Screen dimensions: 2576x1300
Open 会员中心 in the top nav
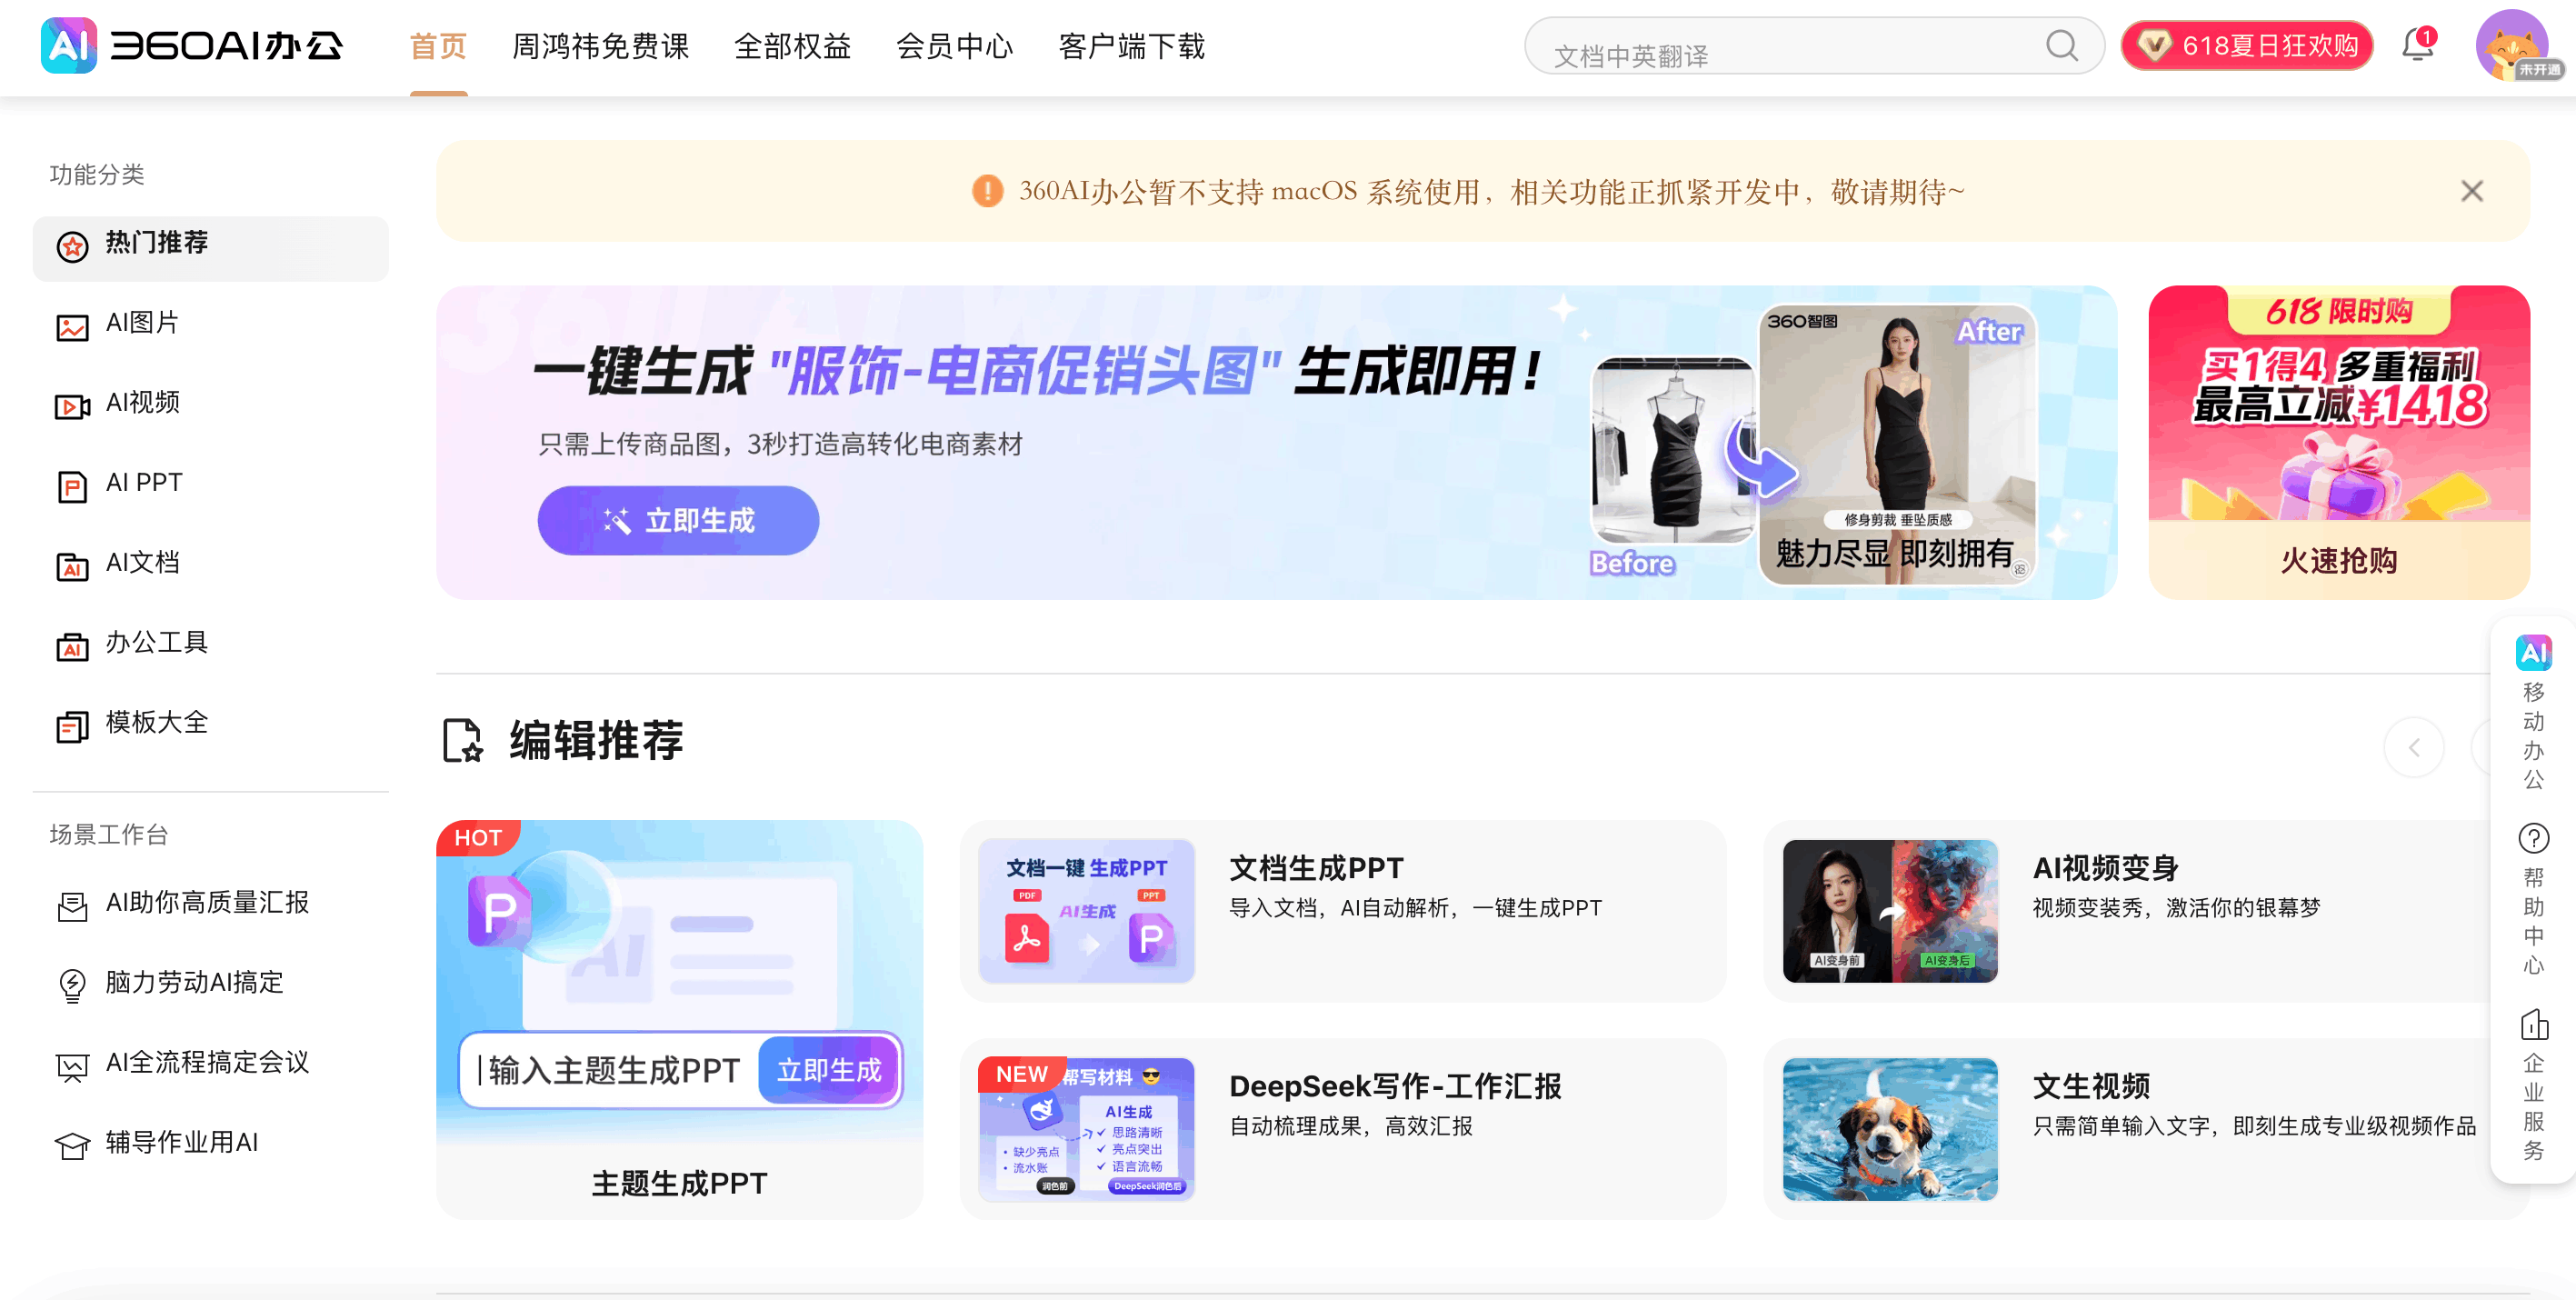954,46
